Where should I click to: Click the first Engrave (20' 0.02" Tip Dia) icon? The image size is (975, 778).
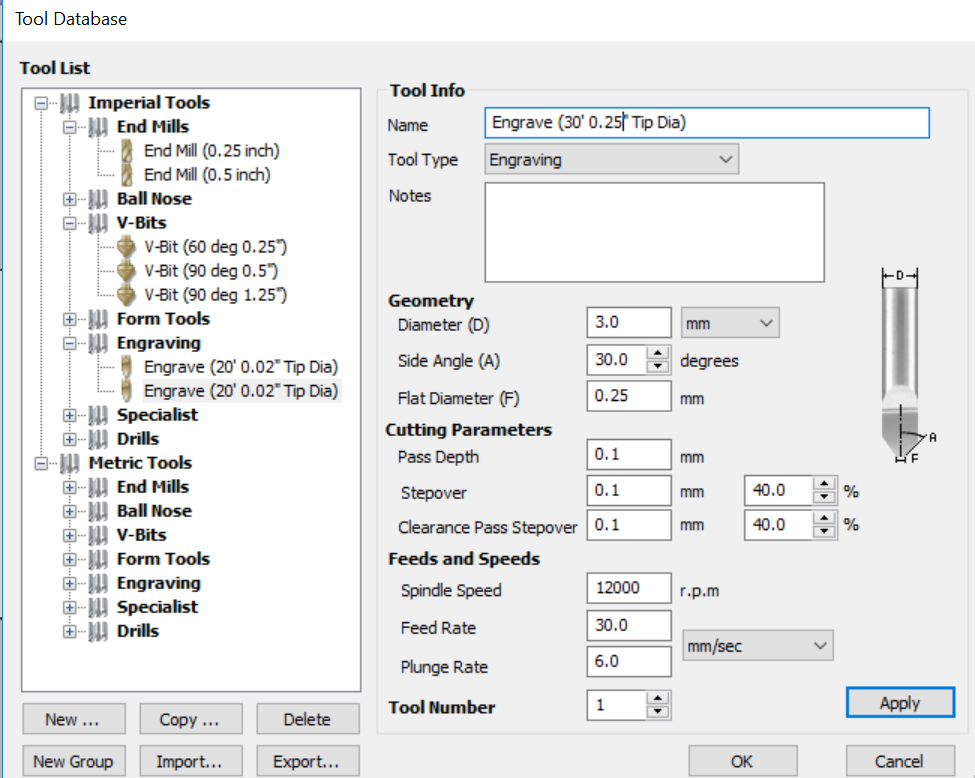pos(126,367)
